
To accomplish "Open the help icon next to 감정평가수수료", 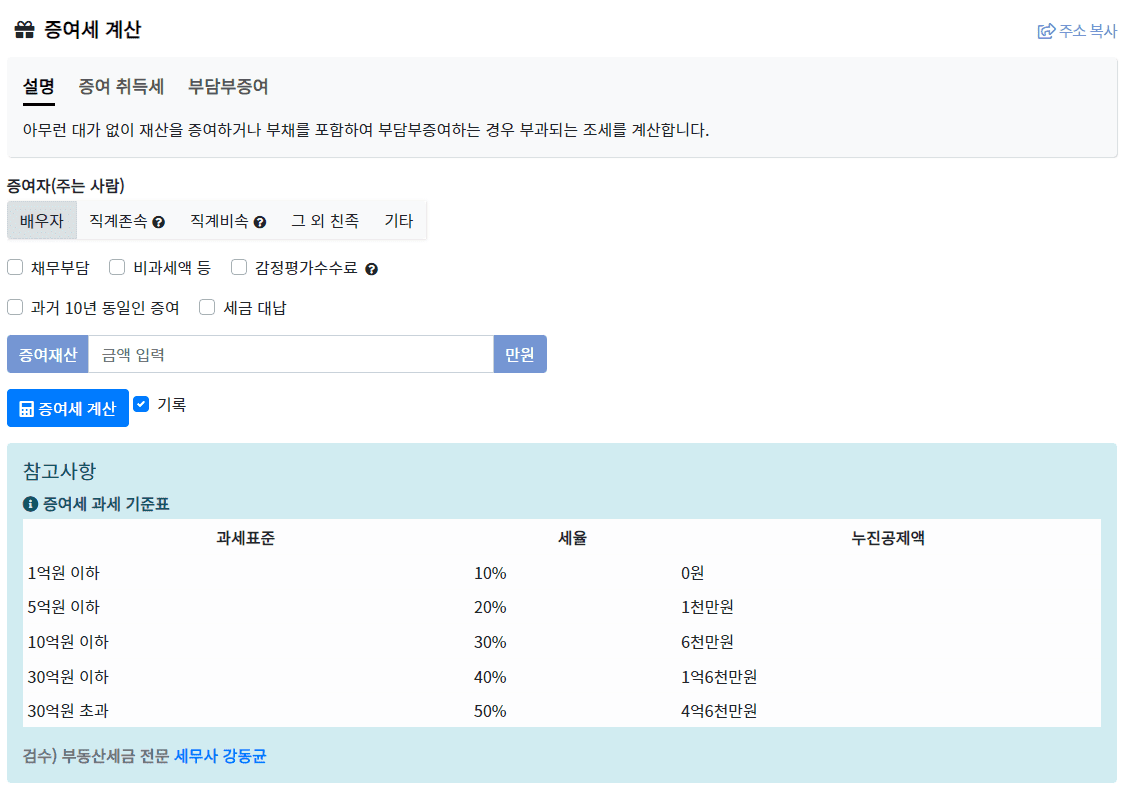I will point(371,269).
